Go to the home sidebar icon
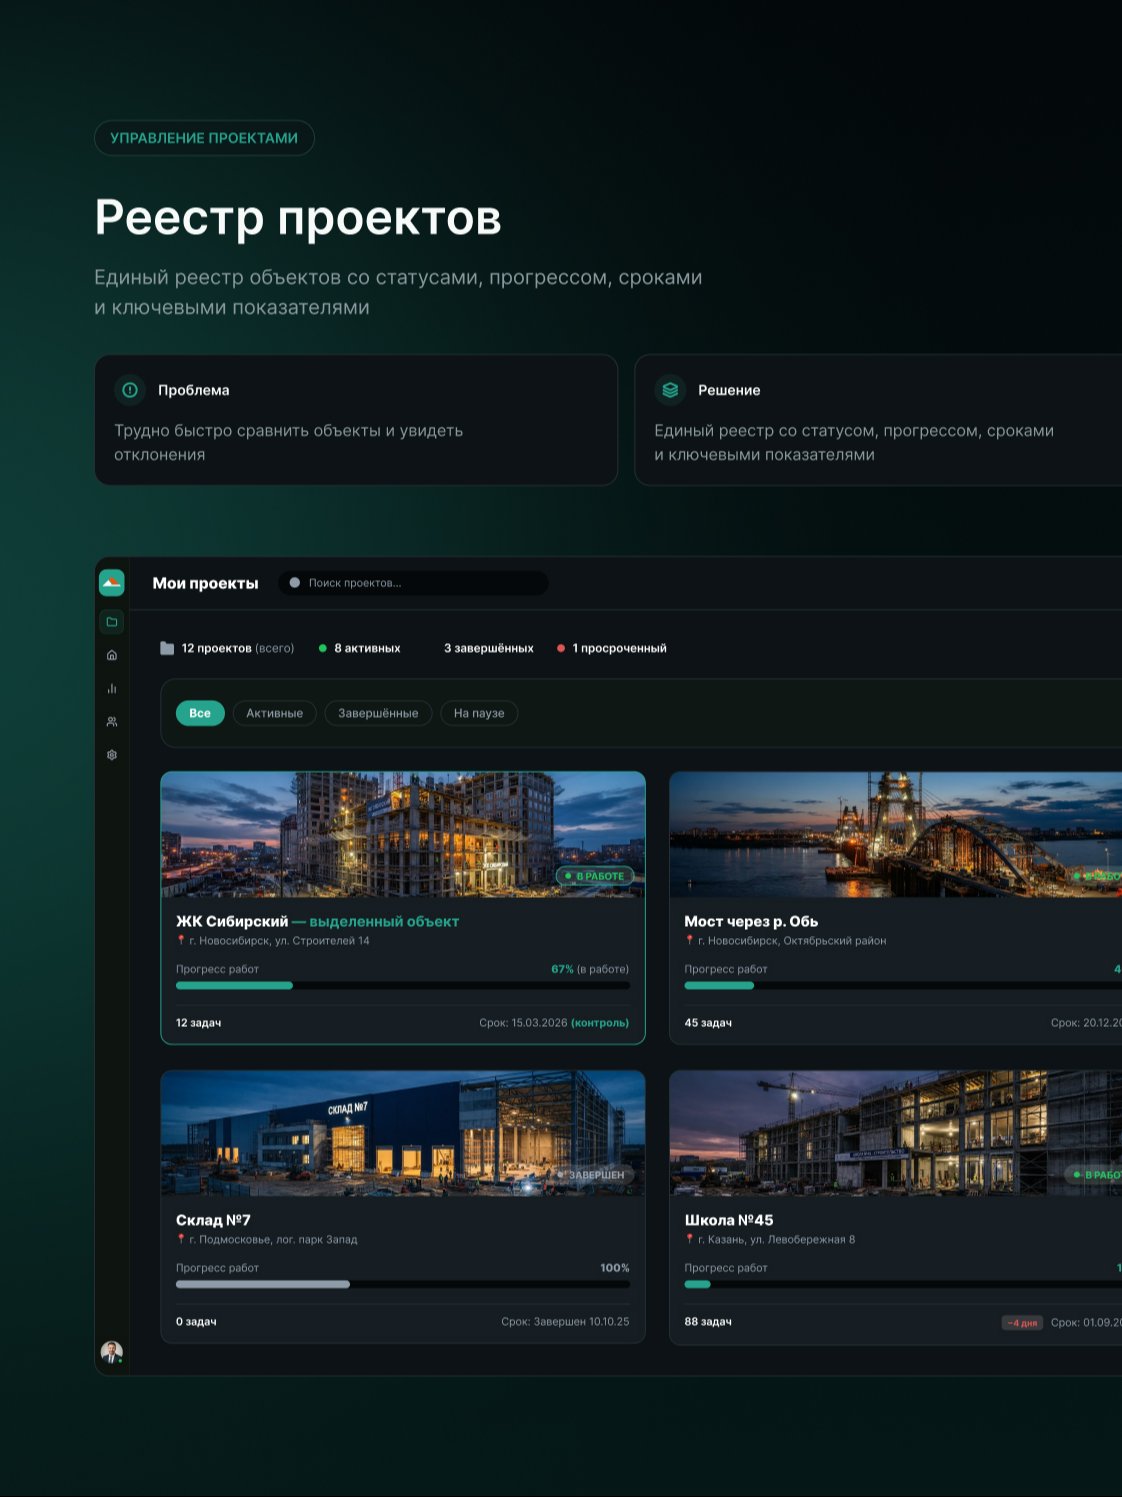Image resolution: width=1122 pixels, height=1497 pixels. click(x=112, y=655)
